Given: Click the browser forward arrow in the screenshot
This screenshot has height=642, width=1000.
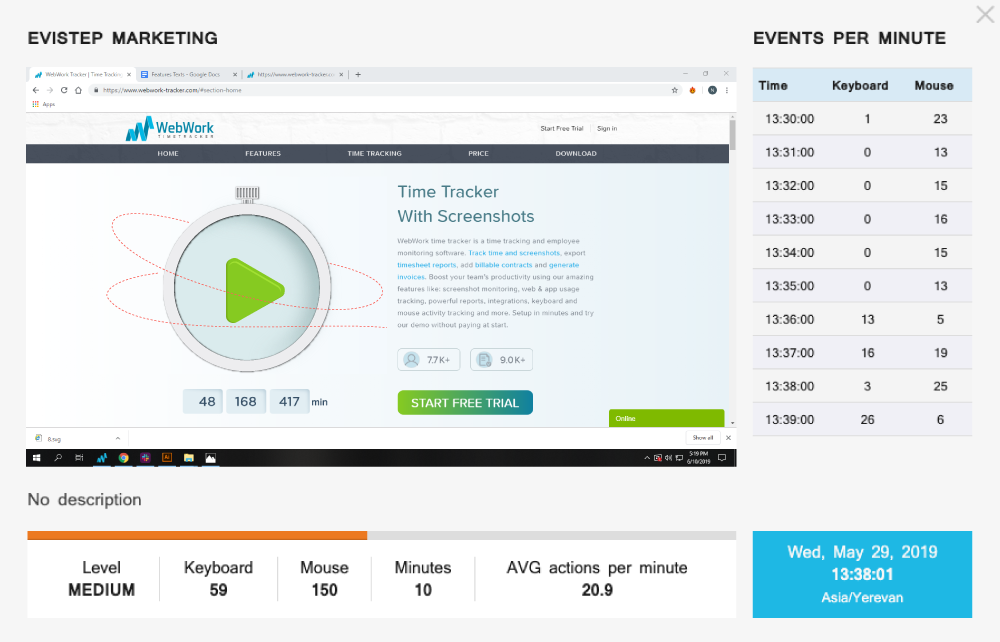Looking at the screenshot, I should [x=50, y=91].
